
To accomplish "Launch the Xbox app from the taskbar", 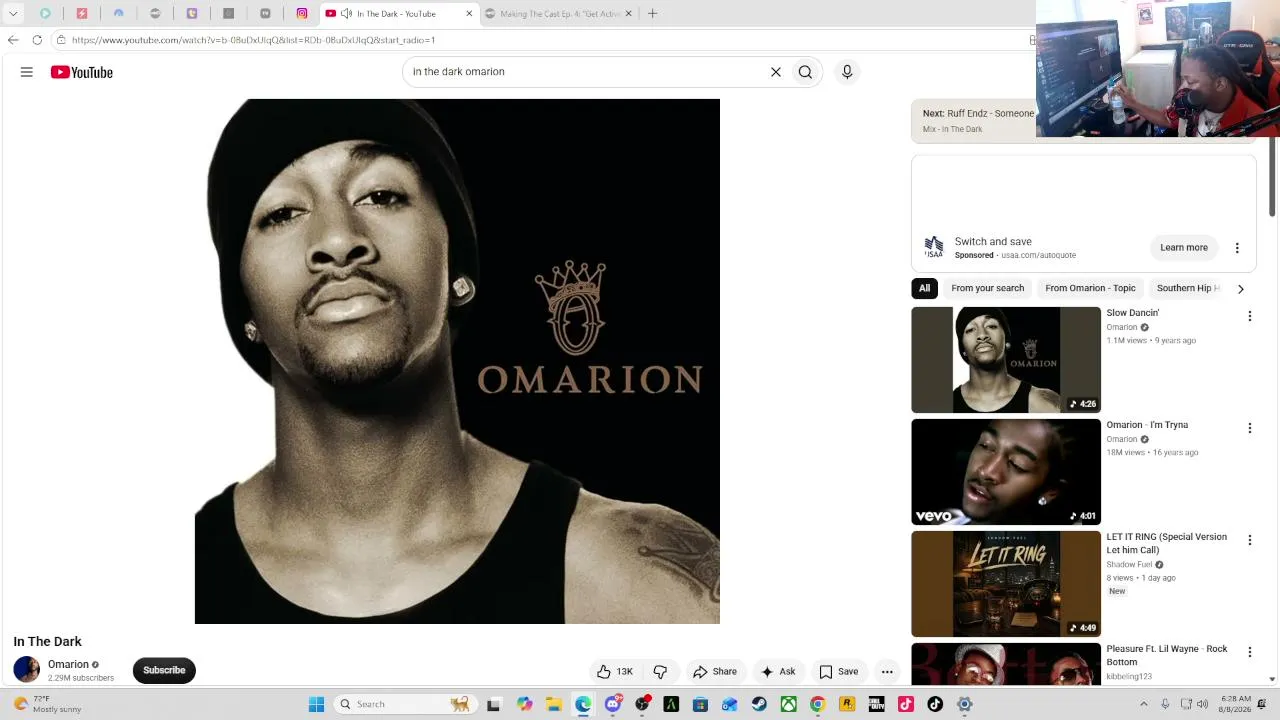I will pos(788,704).
